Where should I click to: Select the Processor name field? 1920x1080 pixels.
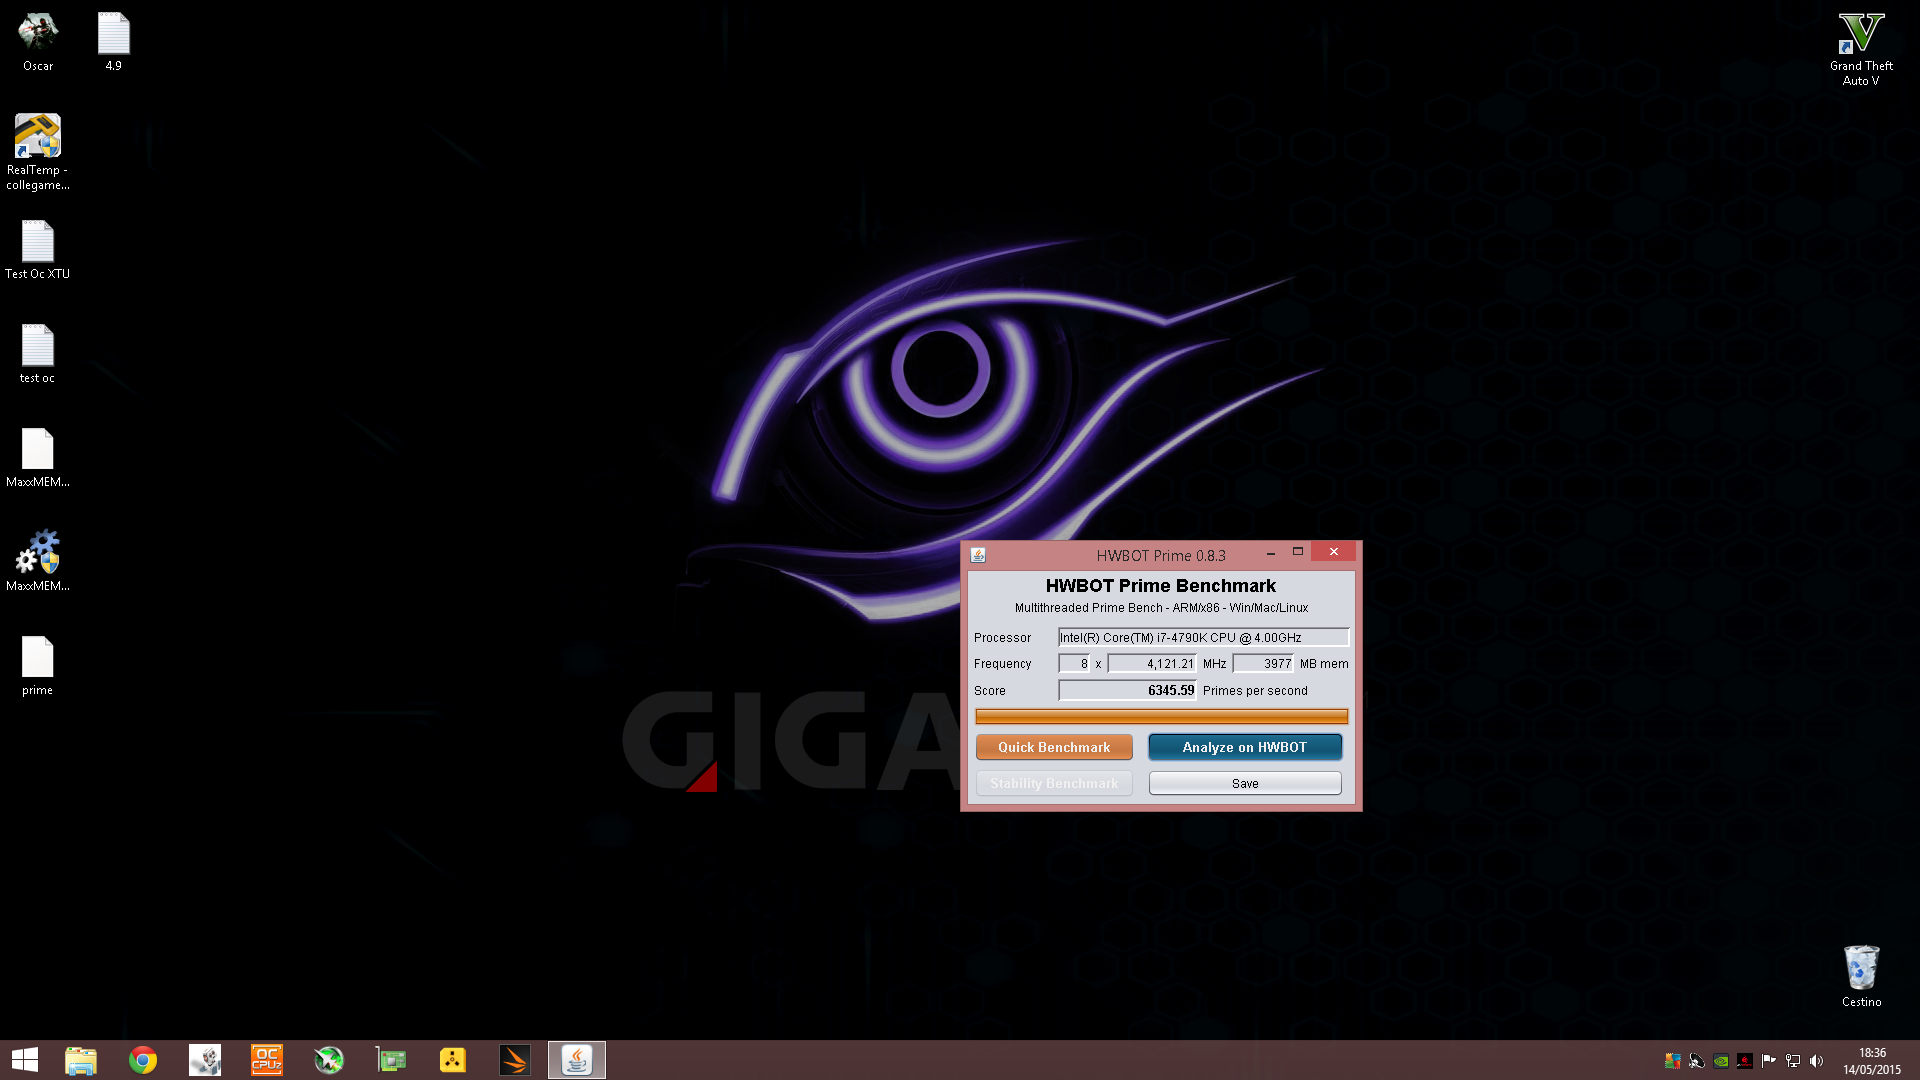[1203, 637]
